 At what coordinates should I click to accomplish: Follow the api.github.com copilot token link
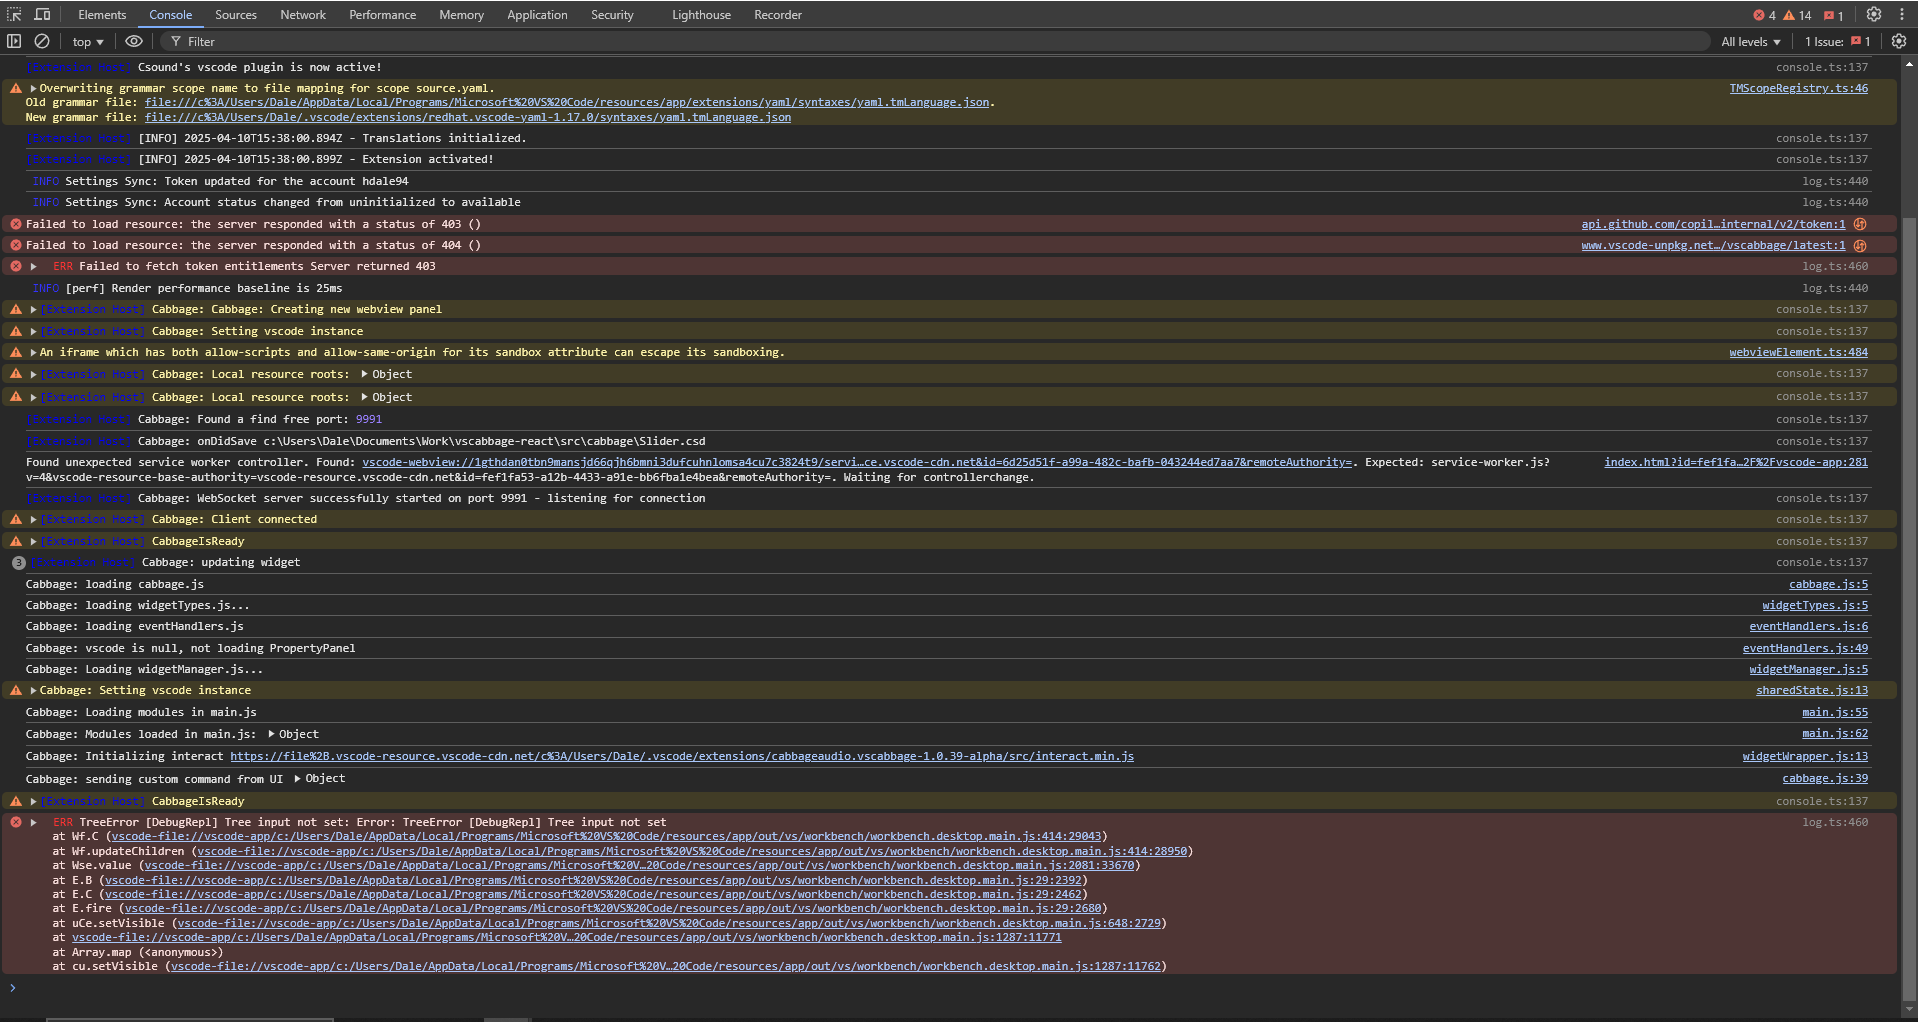click(x=1713, y=224)
